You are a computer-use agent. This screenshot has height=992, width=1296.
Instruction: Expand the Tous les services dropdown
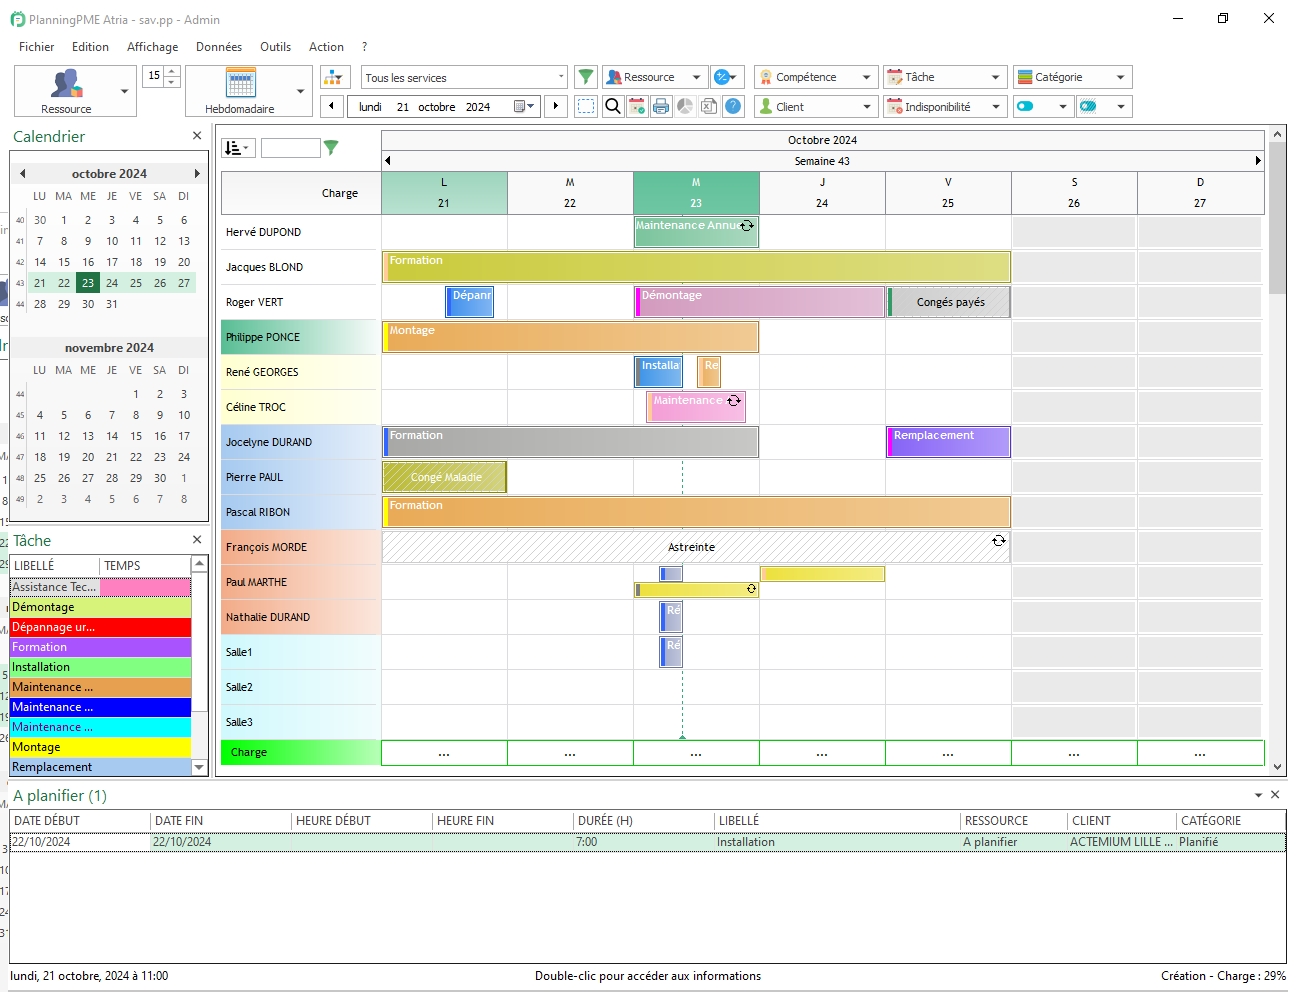[560, 76]
